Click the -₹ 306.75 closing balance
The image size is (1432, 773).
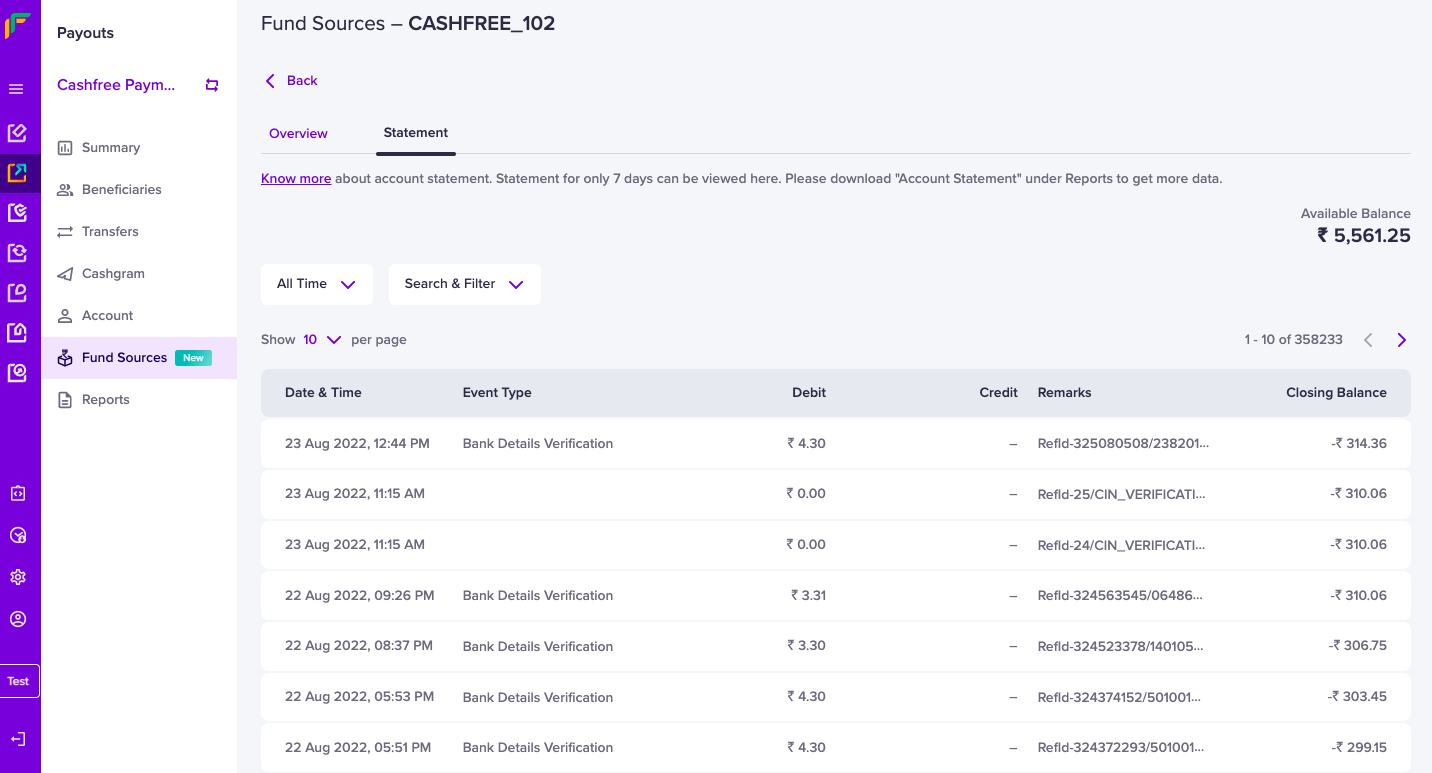pos(1358,646)
